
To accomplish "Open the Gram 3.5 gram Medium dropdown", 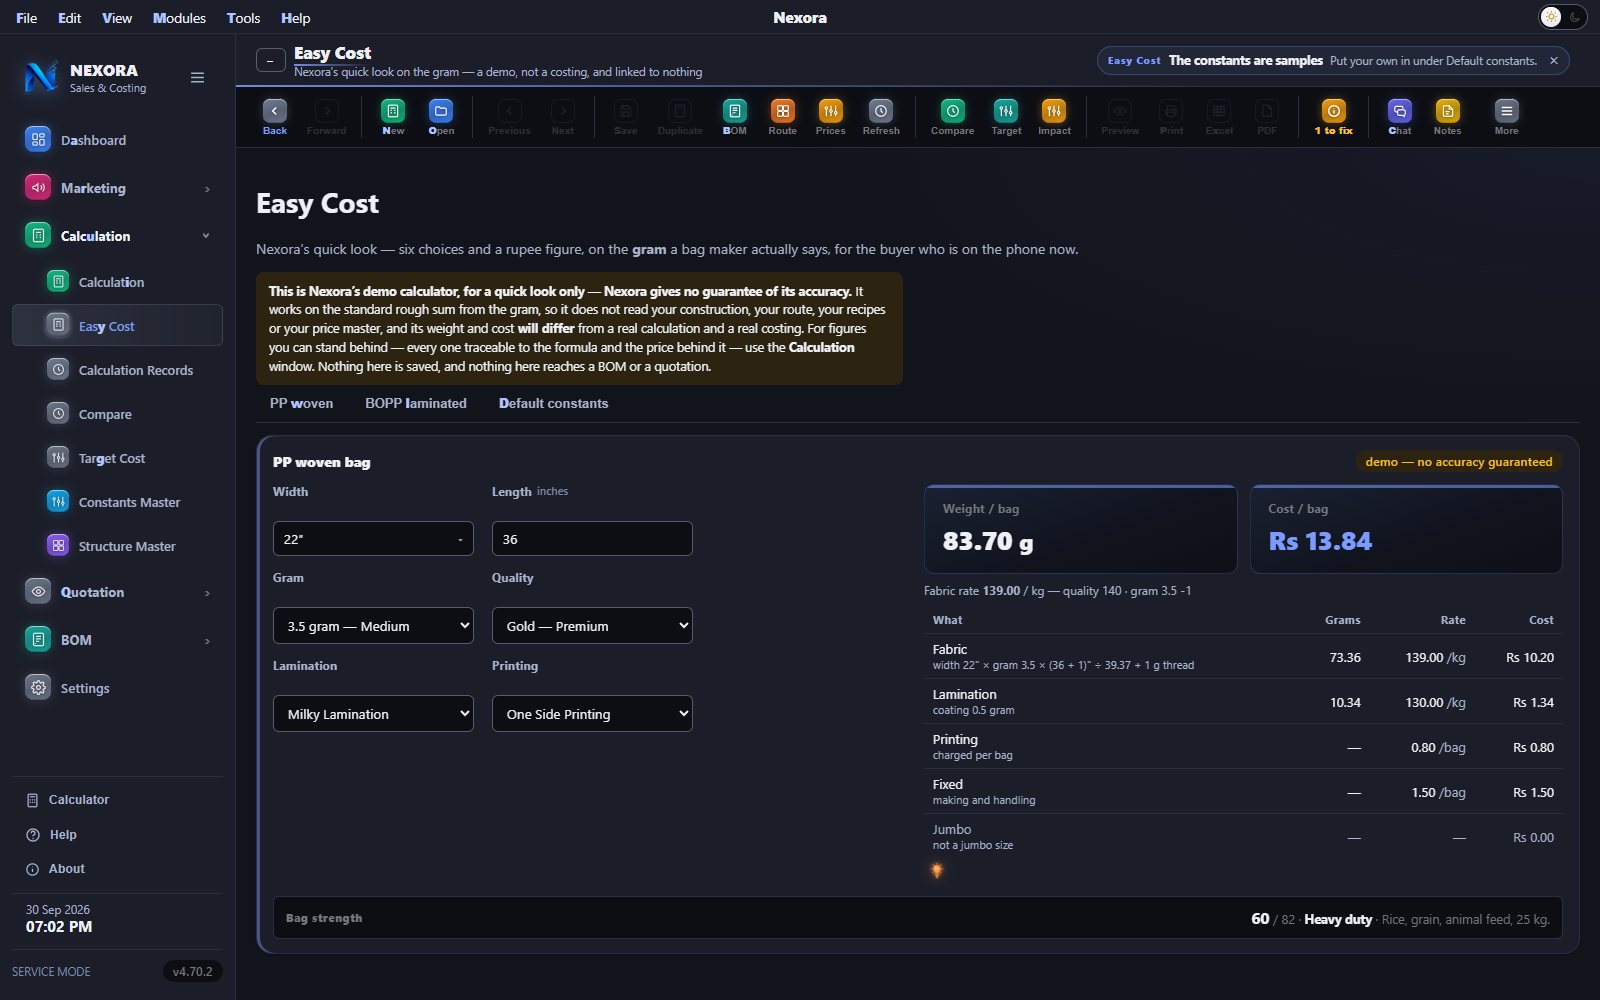I will click(373, 626).
